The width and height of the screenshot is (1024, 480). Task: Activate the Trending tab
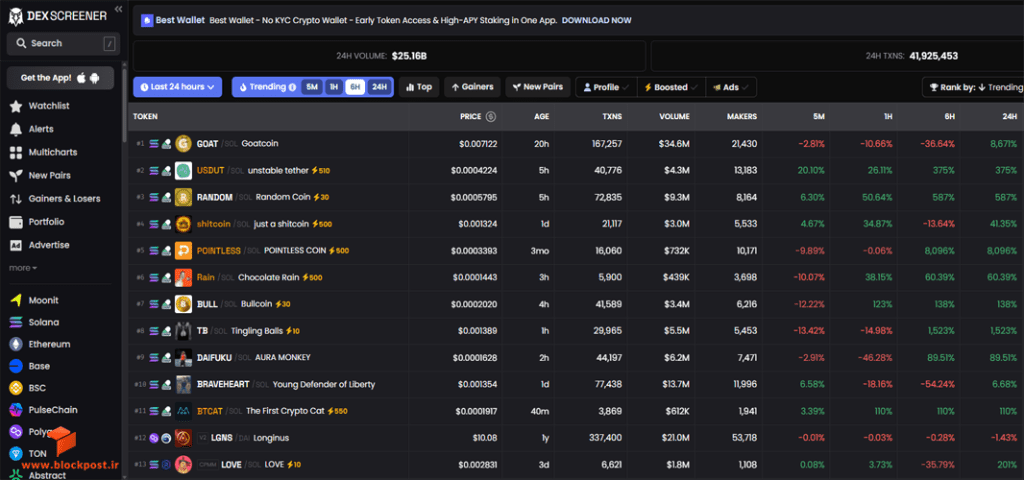(267, 87)
